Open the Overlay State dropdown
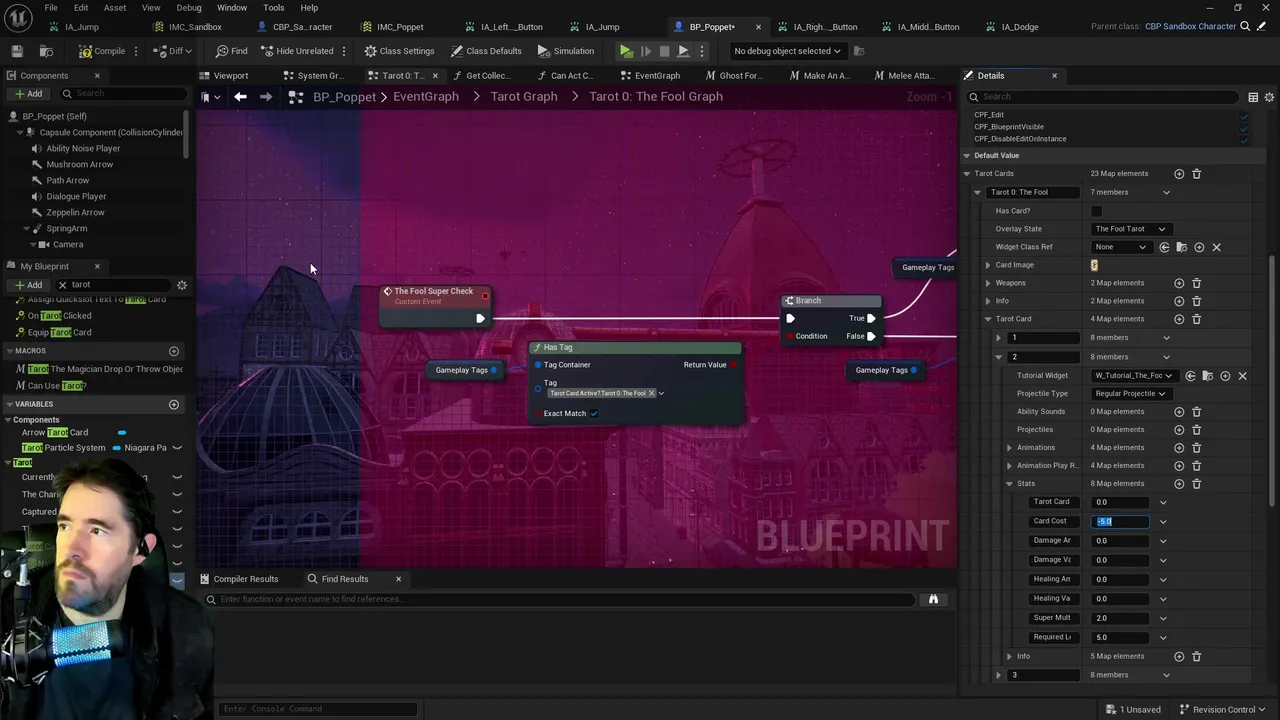 click(x=1130, y=229)
